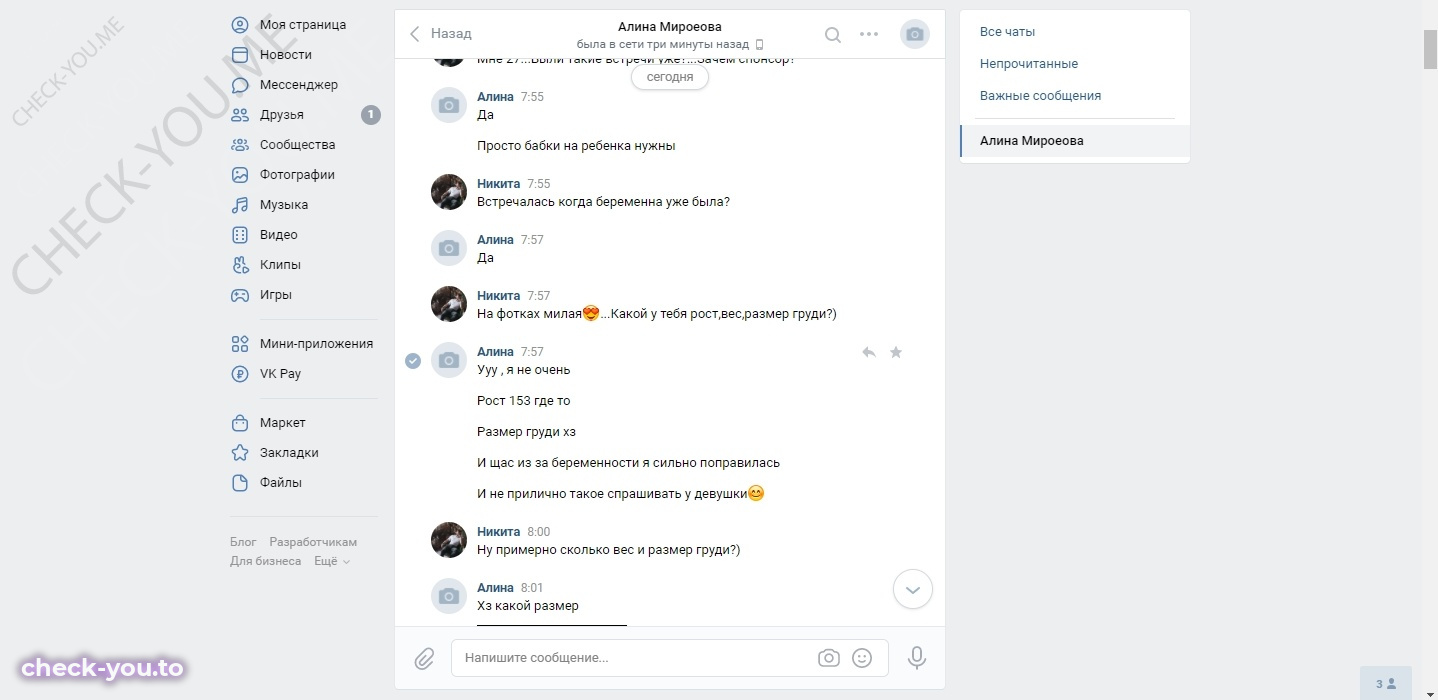Open Музыка section icon in sidebar
1438x700 pixels.
[240, 205]
